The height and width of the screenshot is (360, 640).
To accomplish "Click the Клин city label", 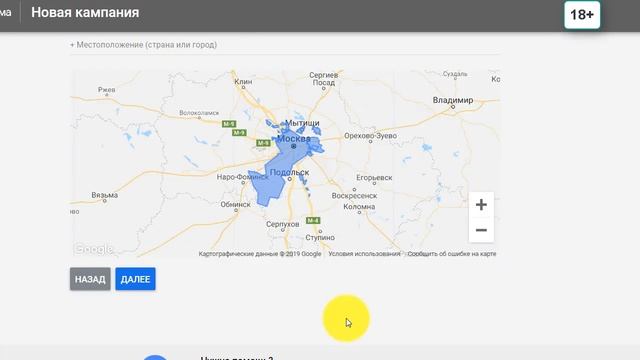I will (243, 82).
